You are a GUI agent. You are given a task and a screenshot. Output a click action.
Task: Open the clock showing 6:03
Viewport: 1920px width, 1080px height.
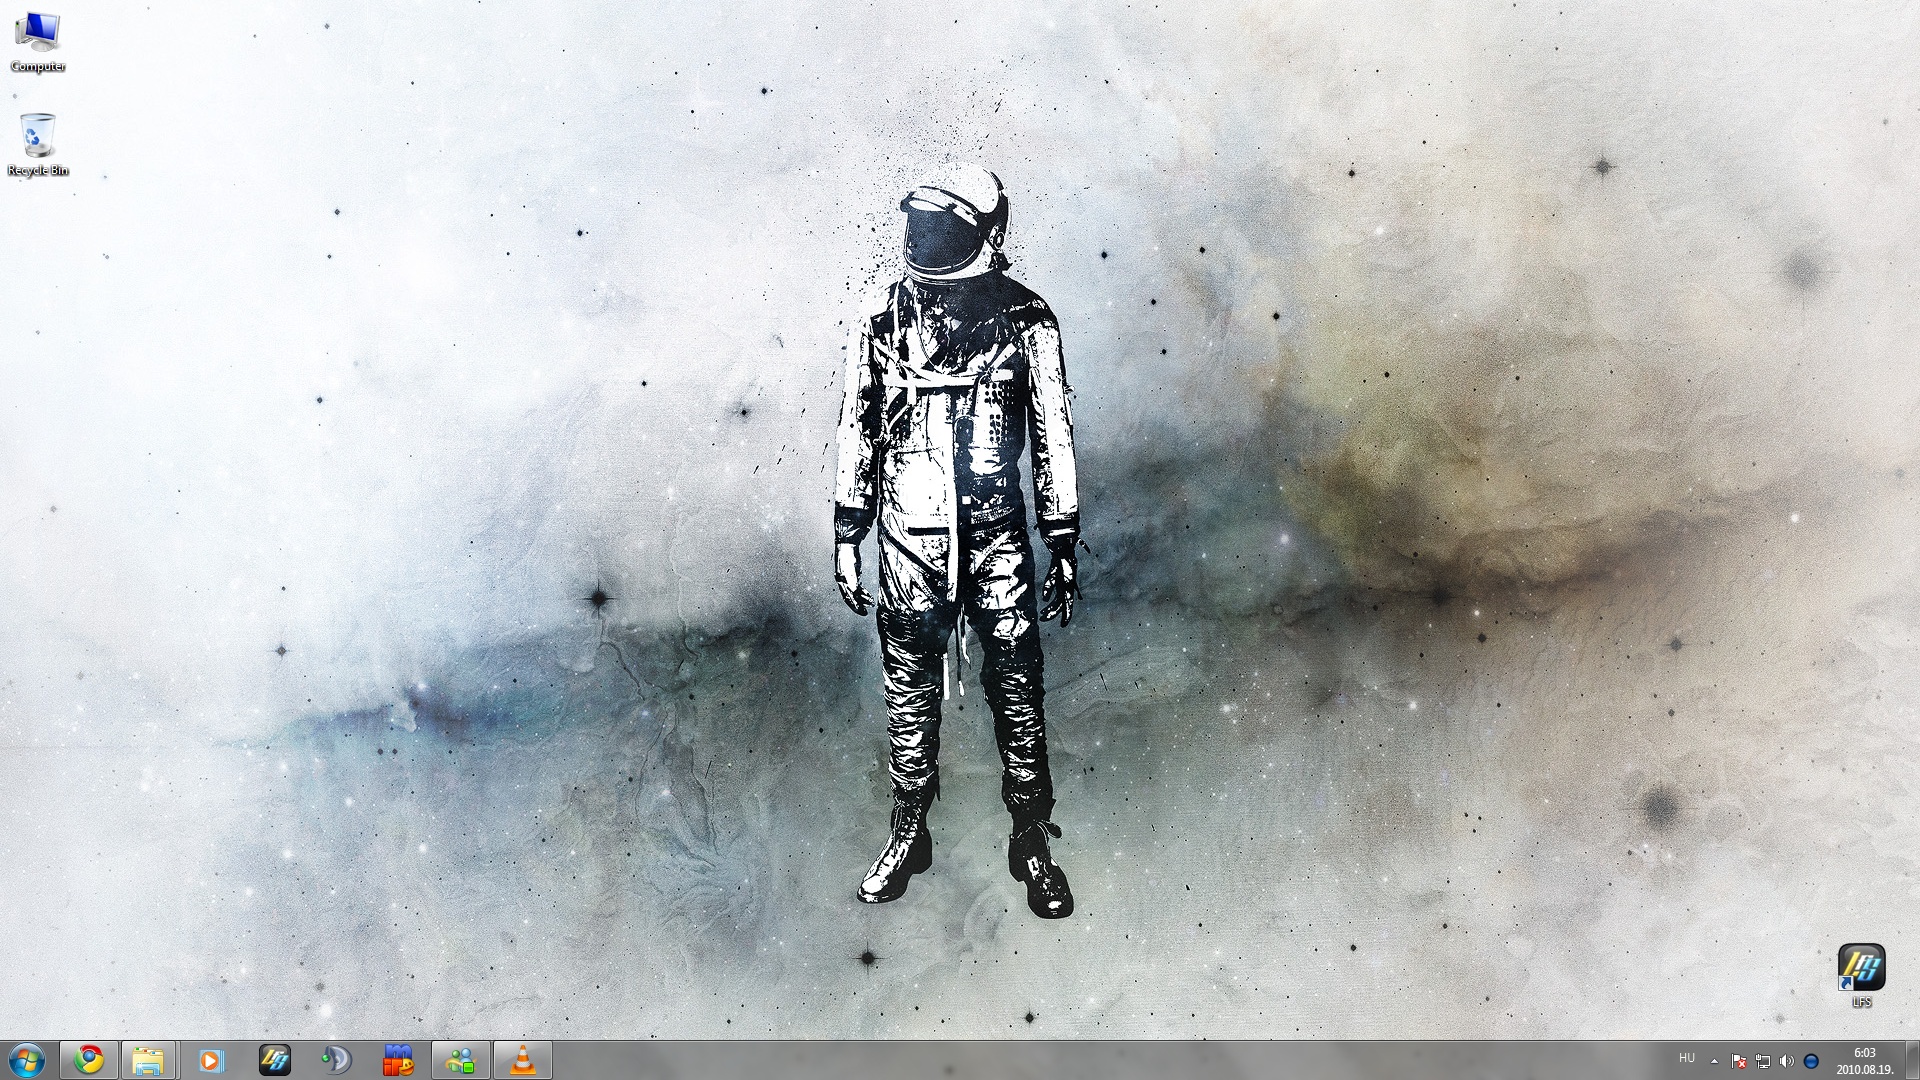(1864, 1060)
